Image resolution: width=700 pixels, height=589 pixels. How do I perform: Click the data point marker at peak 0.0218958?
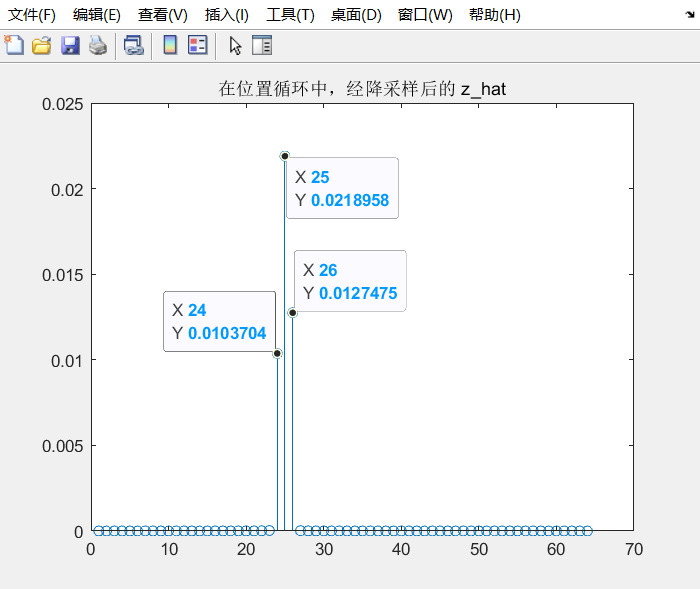[285, 156]
